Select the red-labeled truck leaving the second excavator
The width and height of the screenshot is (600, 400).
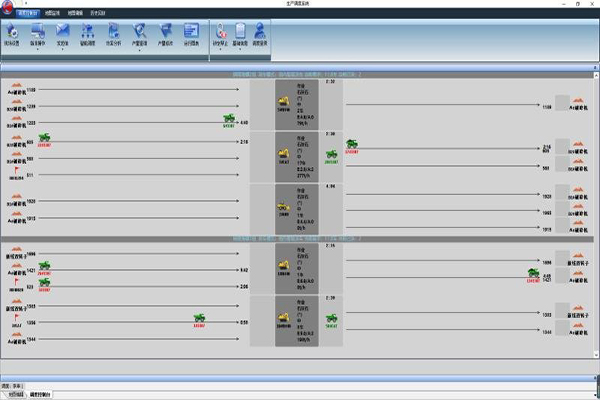[x=352, y=144]
